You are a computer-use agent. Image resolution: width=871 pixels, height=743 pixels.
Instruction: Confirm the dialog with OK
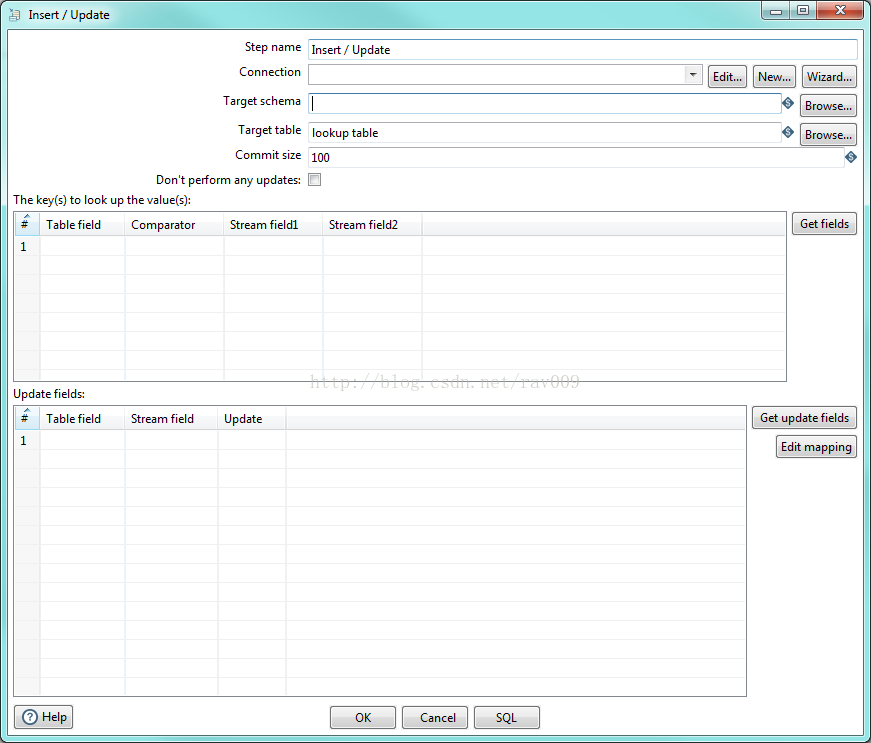363,717
